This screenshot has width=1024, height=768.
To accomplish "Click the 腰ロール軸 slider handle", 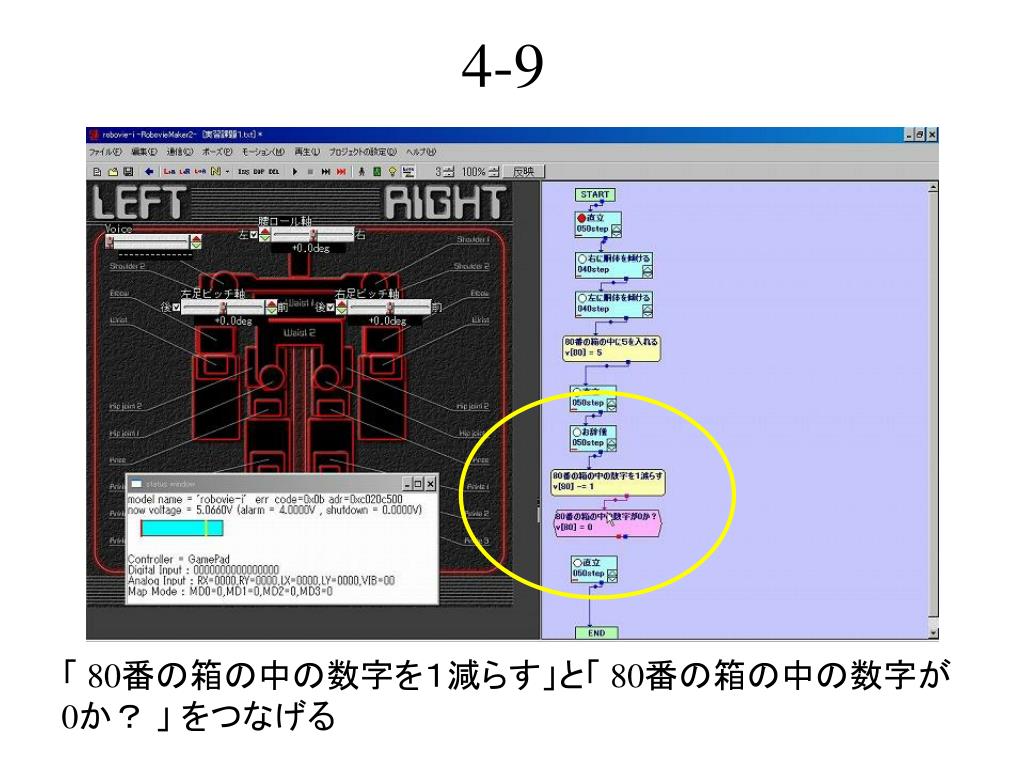I will 313,234.
